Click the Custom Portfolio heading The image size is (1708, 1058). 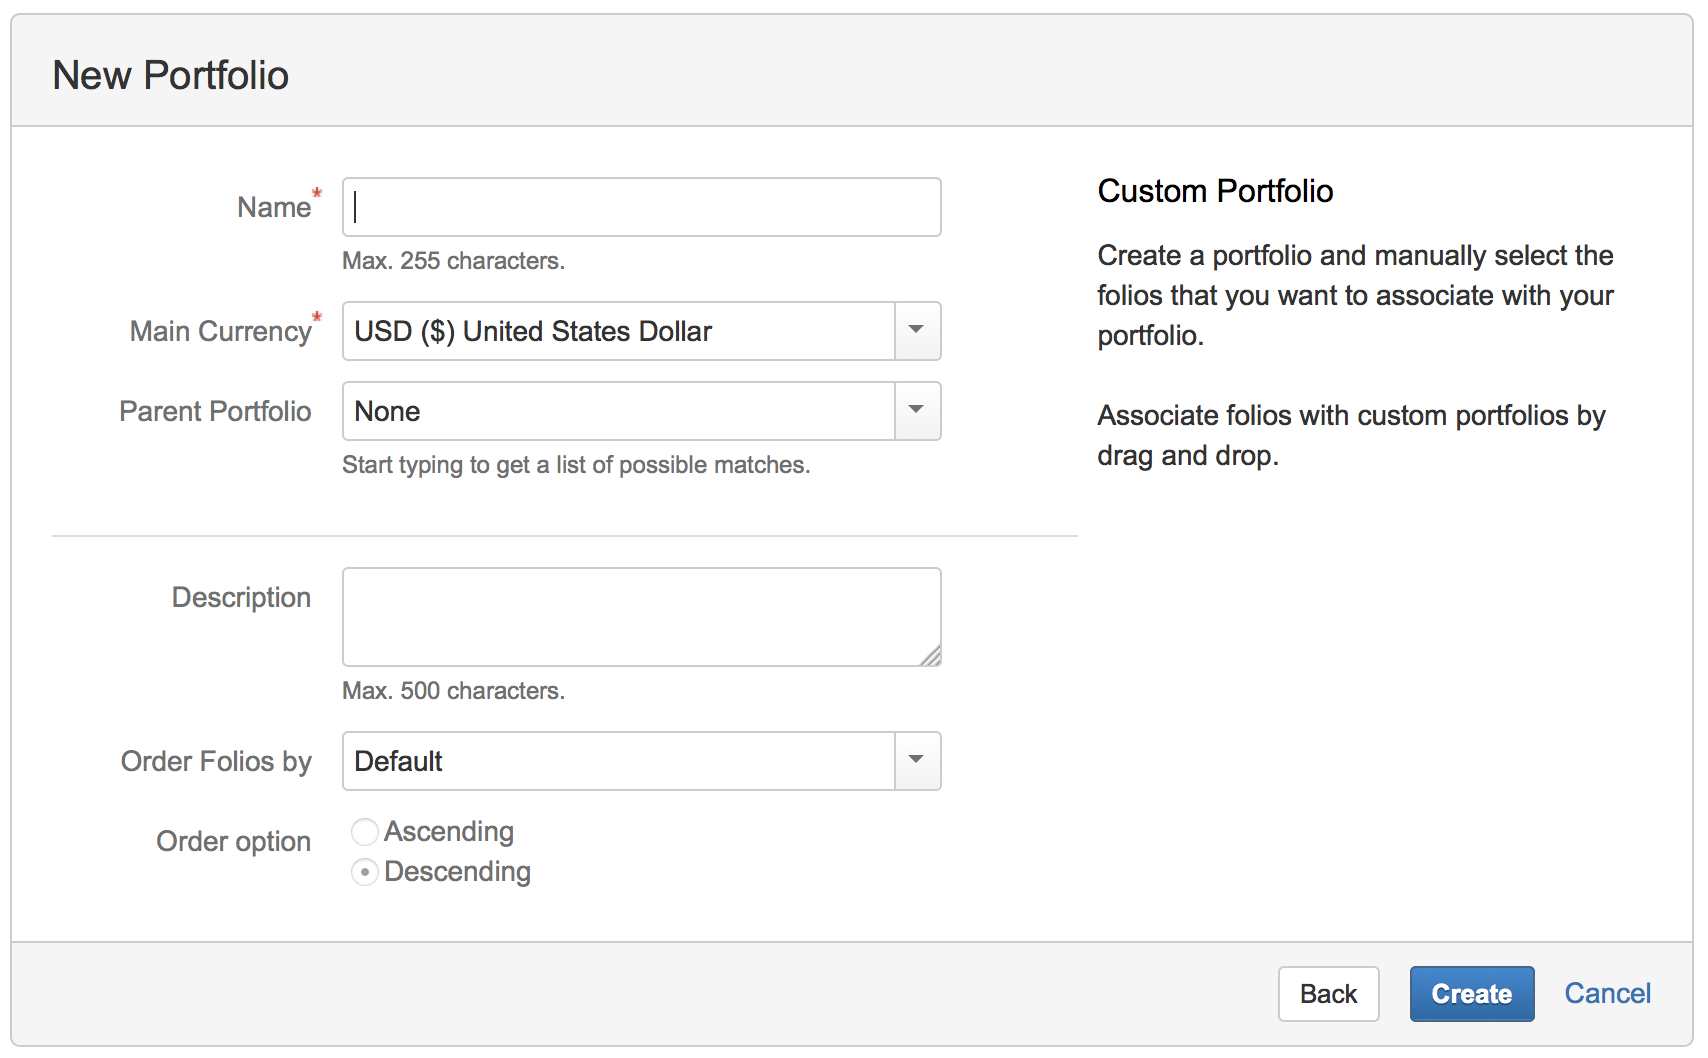(x=1215, y=191)
